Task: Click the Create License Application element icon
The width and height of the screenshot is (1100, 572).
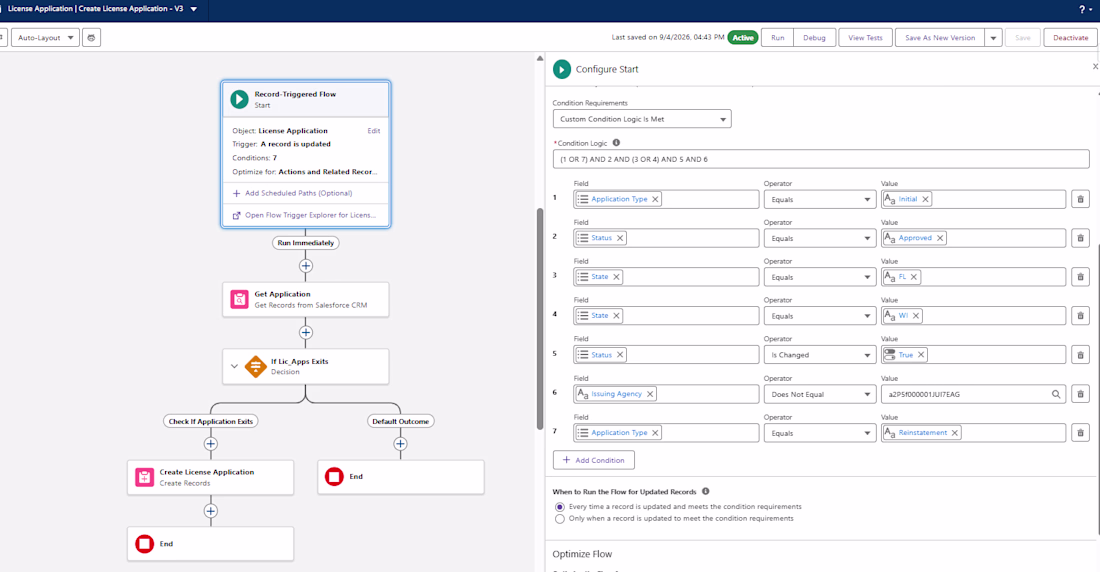Action: (145, 477)
